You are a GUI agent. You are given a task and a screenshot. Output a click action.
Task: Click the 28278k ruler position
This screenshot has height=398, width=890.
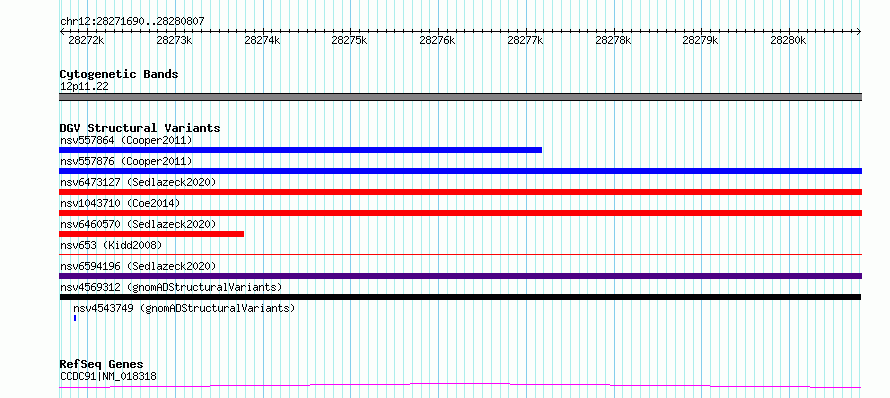(x=613, y=40)
